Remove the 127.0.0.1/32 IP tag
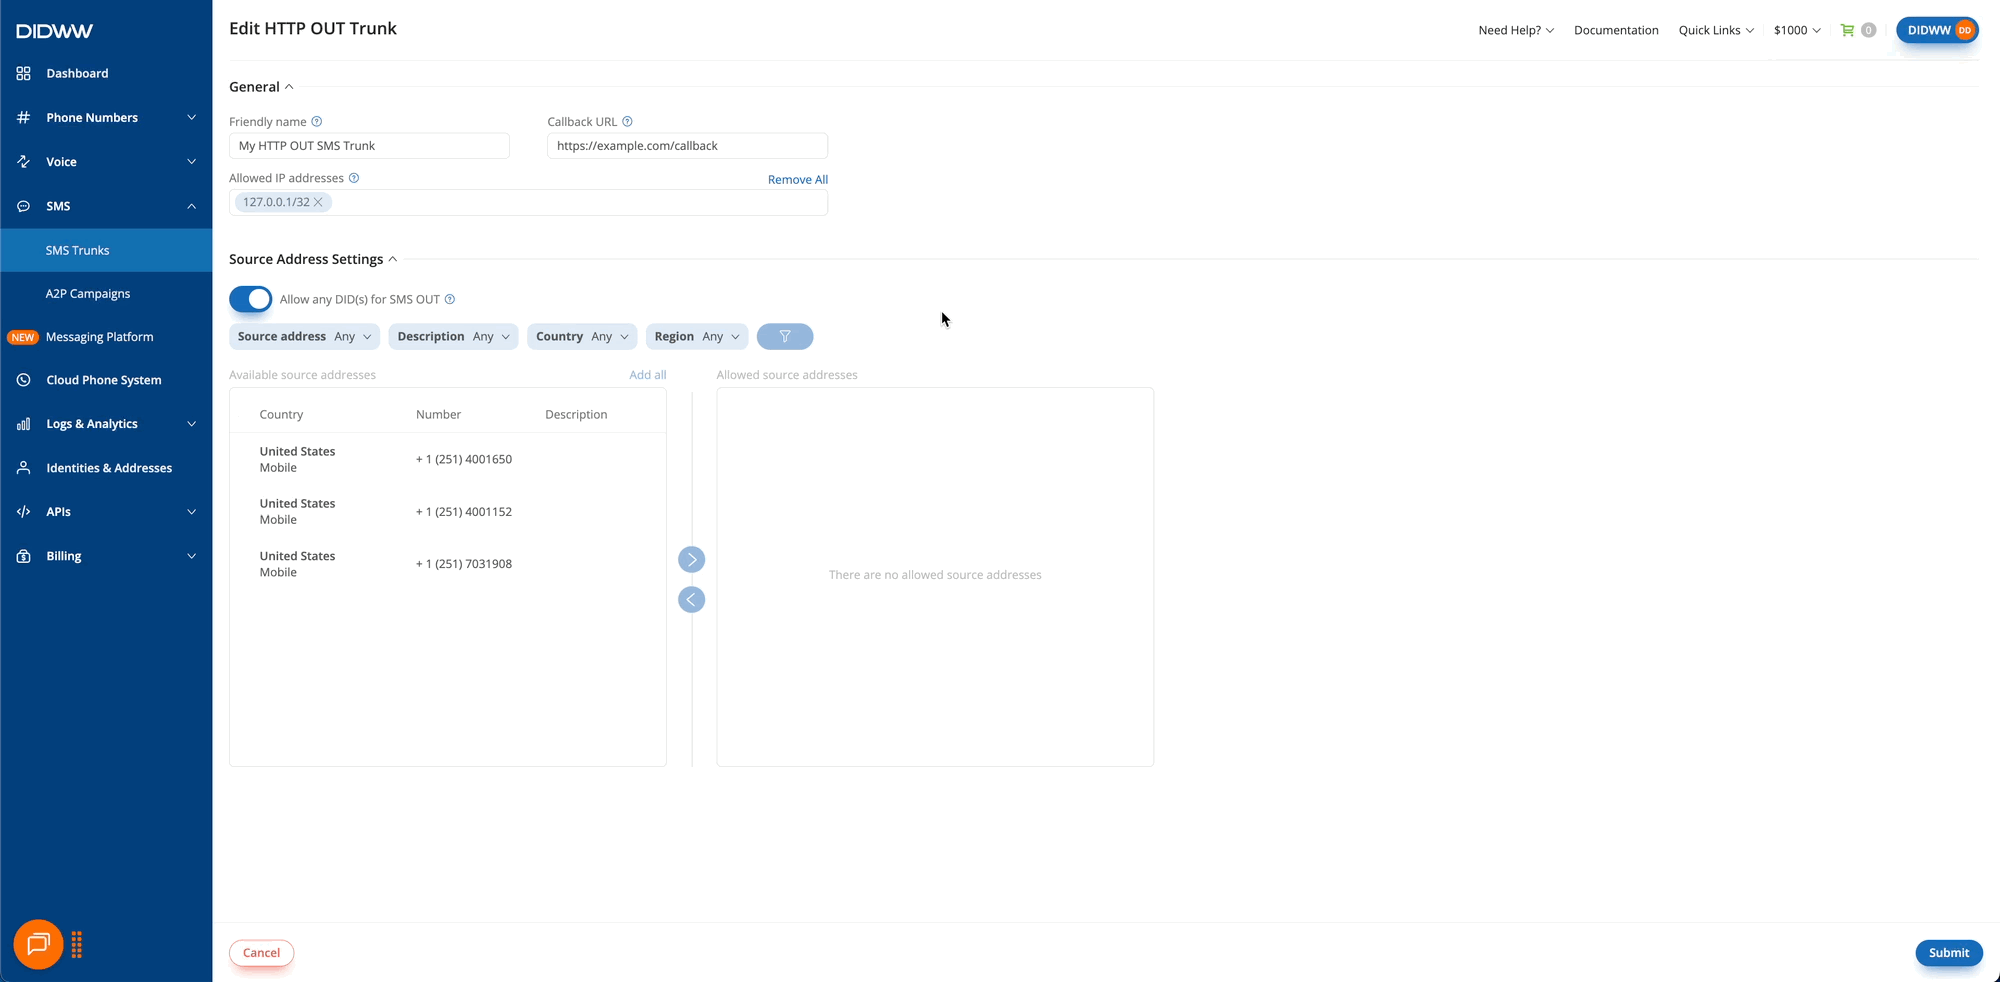2000x982 pixels. click(x=319, y=202)
